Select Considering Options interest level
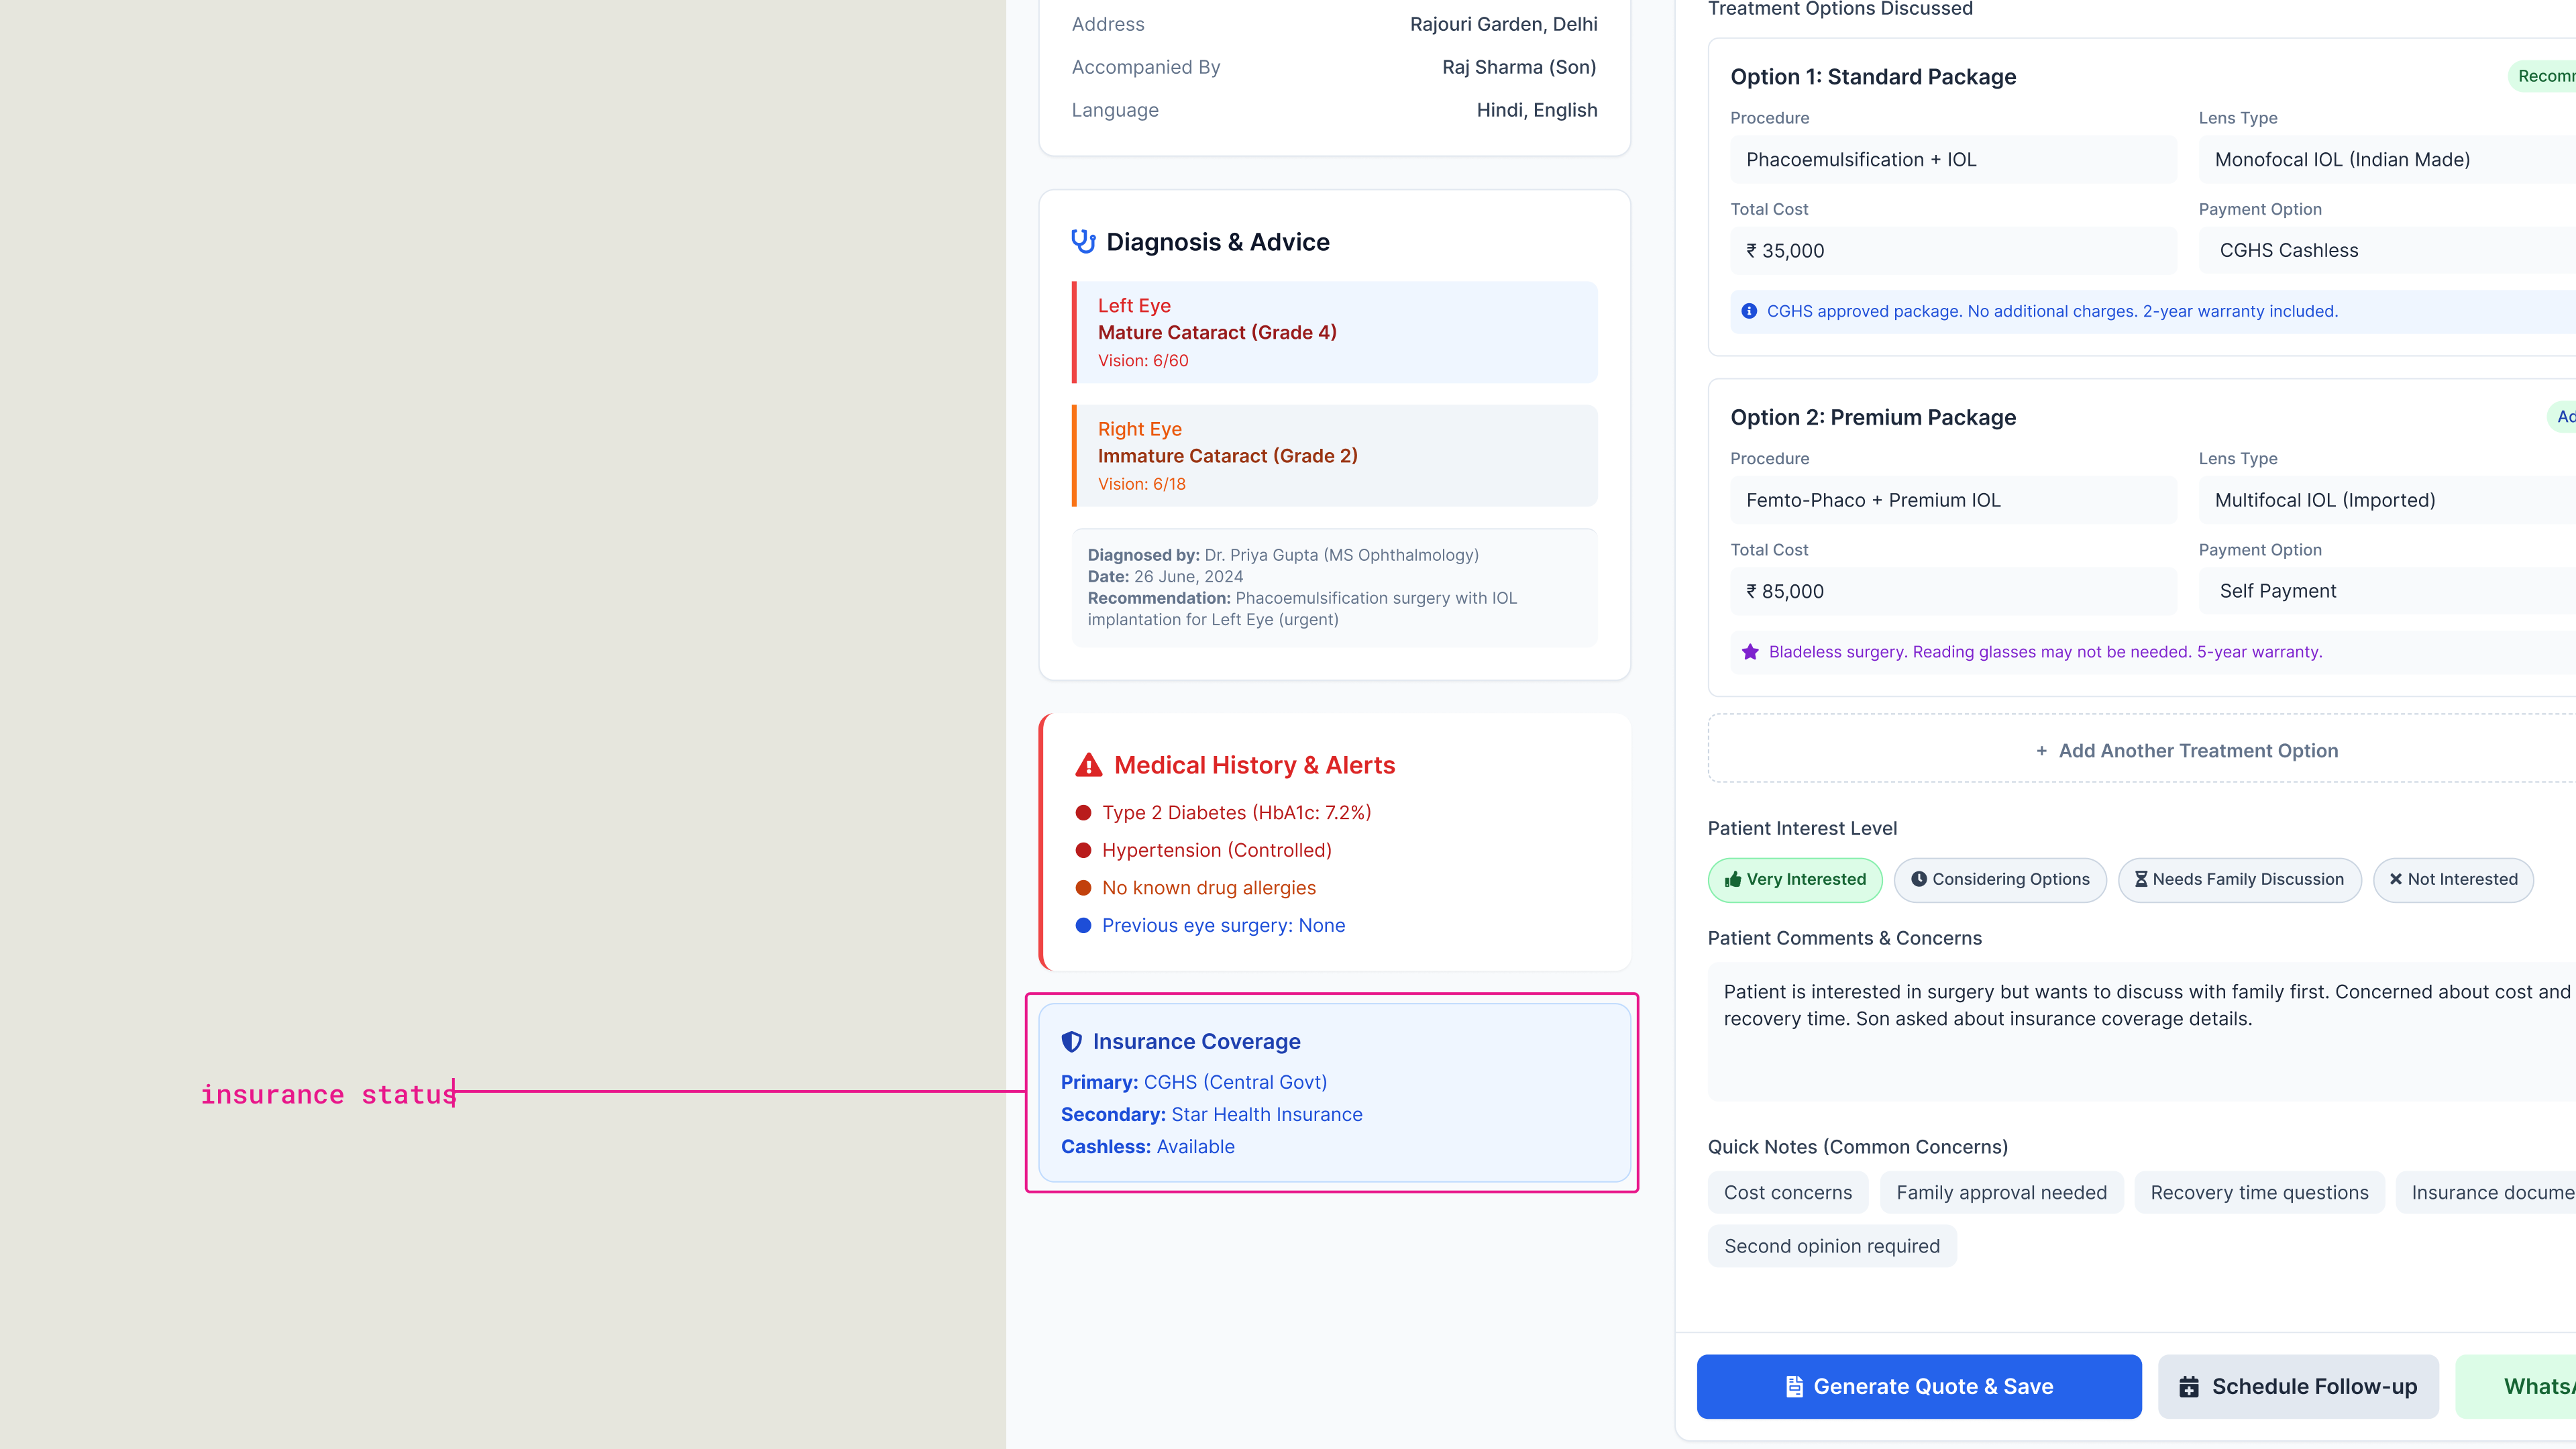The width and height of the screenshot is (2576, 1449). [x=2000, y=880]
